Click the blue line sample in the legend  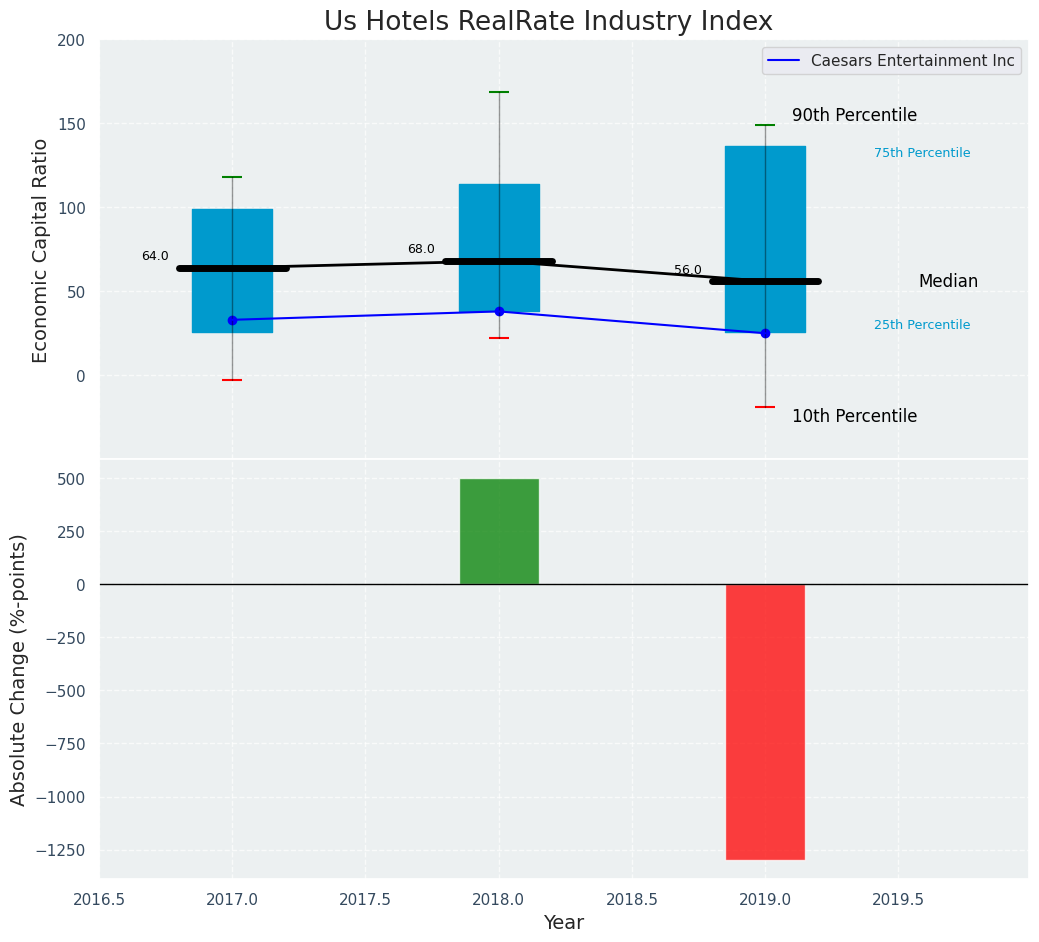tap(785, 61)
